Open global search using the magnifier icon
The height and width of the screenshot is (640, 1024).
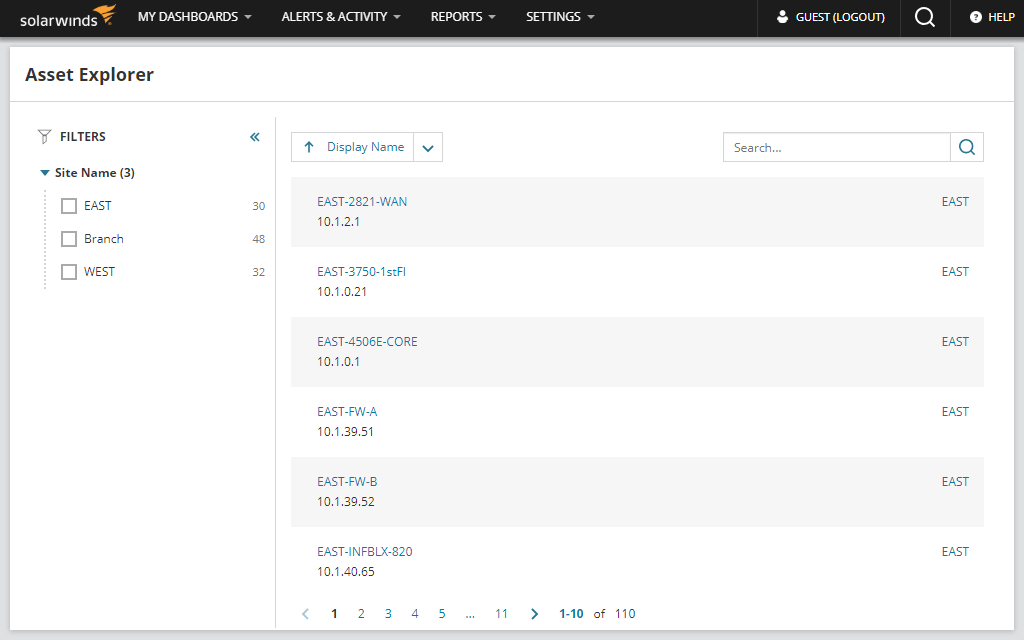coord(923,17)
